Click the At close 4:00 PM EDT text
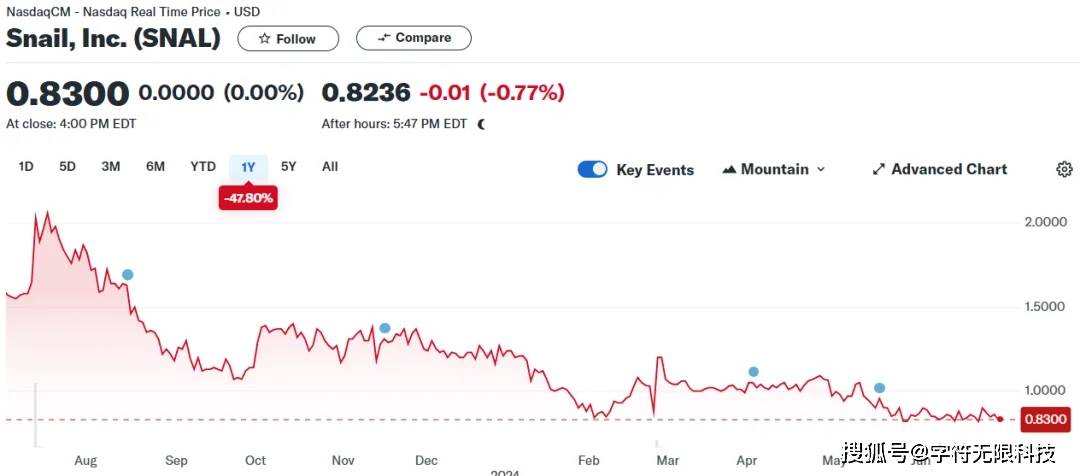The image size is (1080, 476). tap(71, 125)
